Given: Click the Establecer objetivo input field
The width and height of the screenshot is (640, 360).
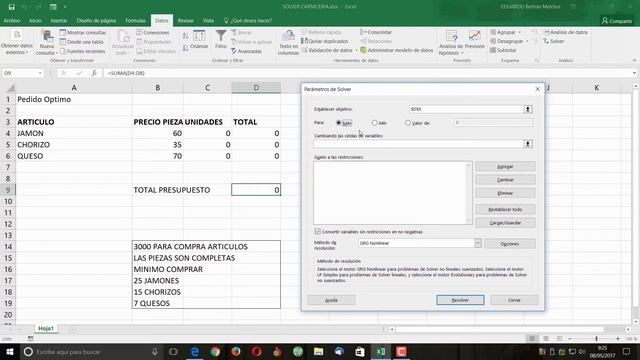Looking at the screenshot, I should coord(466,109).
